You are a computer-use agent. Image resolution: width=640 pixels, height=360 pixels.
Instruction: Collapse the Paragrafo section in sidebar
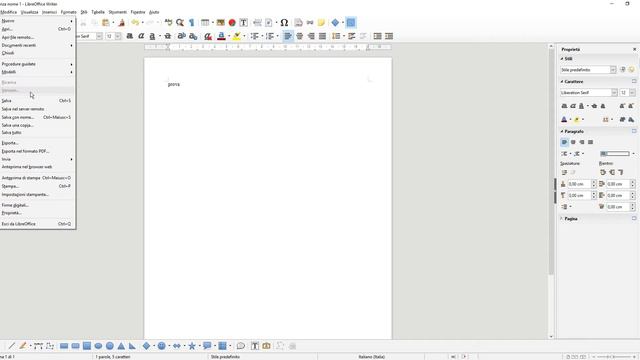click(x=562, y=131)
